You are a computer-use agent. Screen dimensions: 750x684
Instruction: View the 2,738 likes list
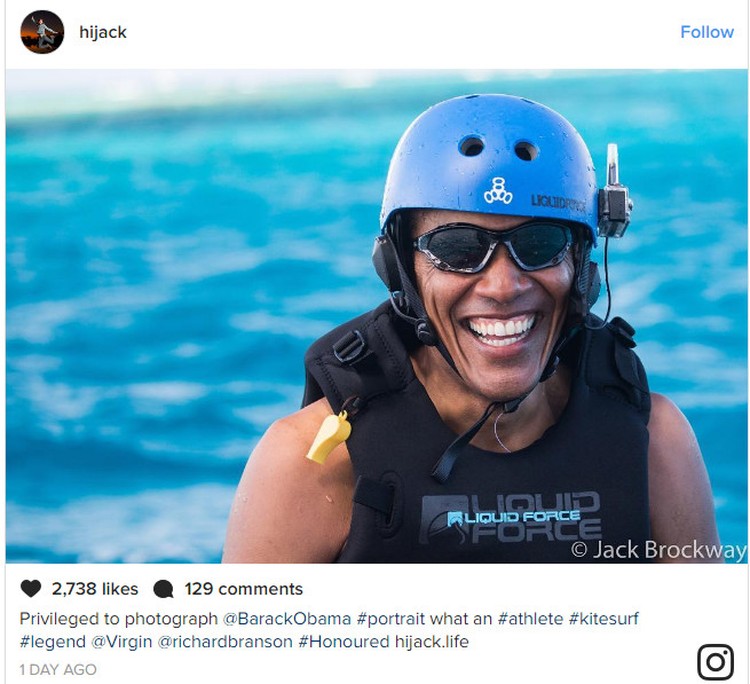[x=95, y=589]
